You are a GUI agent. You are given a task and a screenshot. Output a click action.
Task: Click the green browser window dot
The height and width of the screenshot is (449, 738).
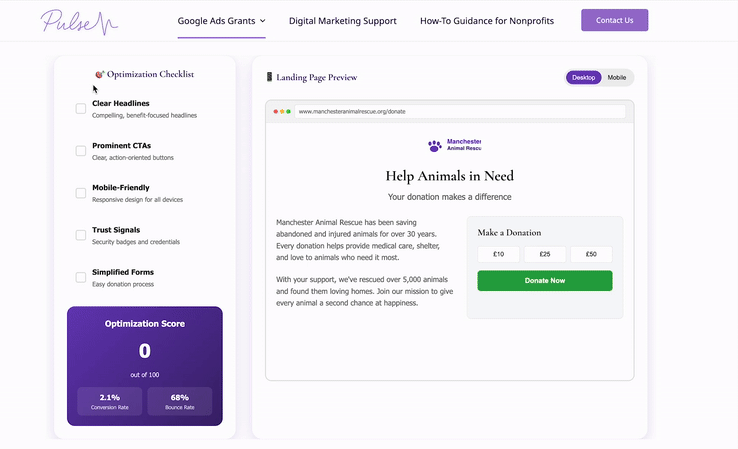click(x=289, y=111)
